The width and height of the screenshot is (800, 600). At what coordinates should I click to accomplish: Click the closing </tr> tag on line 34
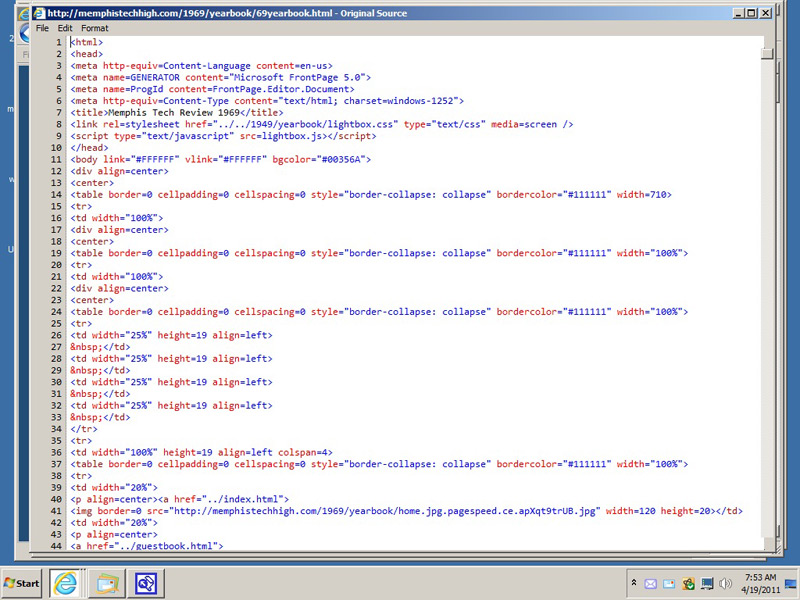84,430
